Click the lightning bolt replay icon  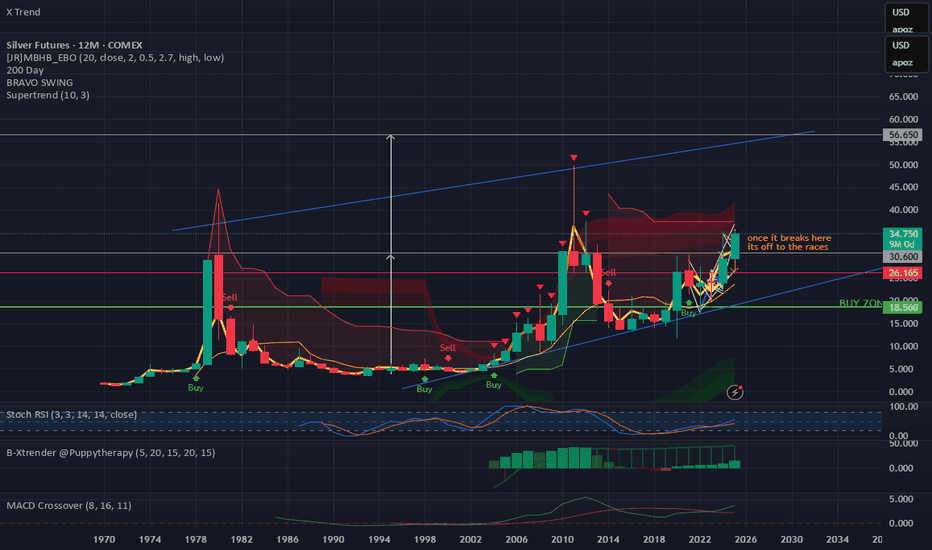(x=735, y=392)
